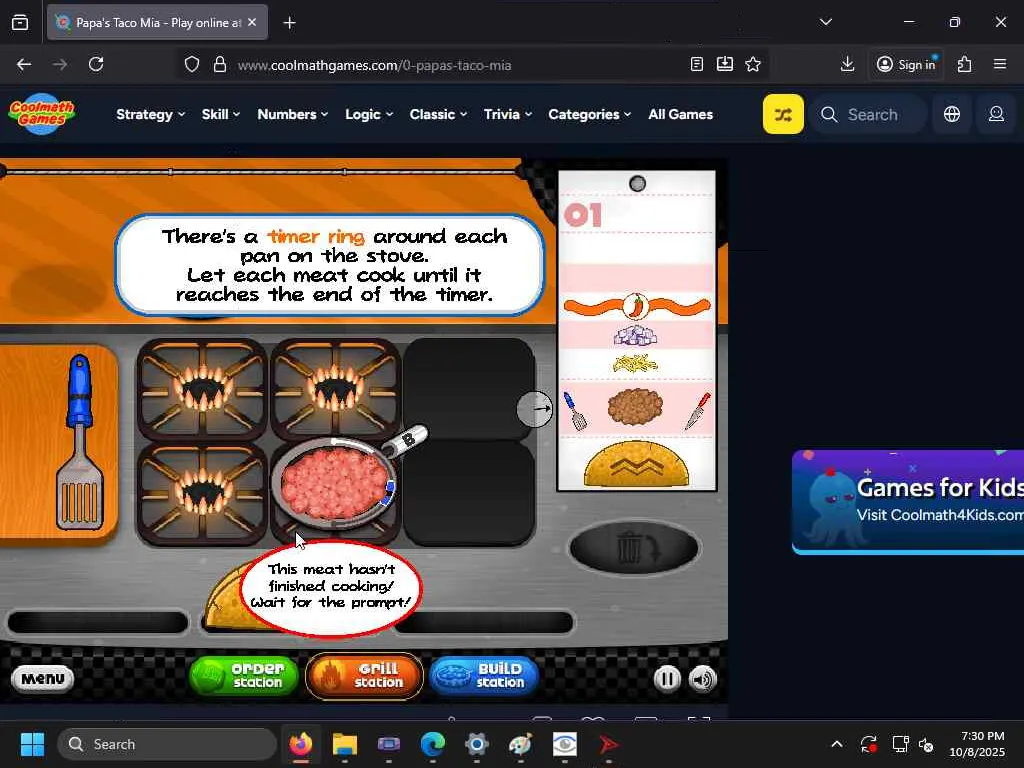Show hidden system tray icons

click(837, 744)
